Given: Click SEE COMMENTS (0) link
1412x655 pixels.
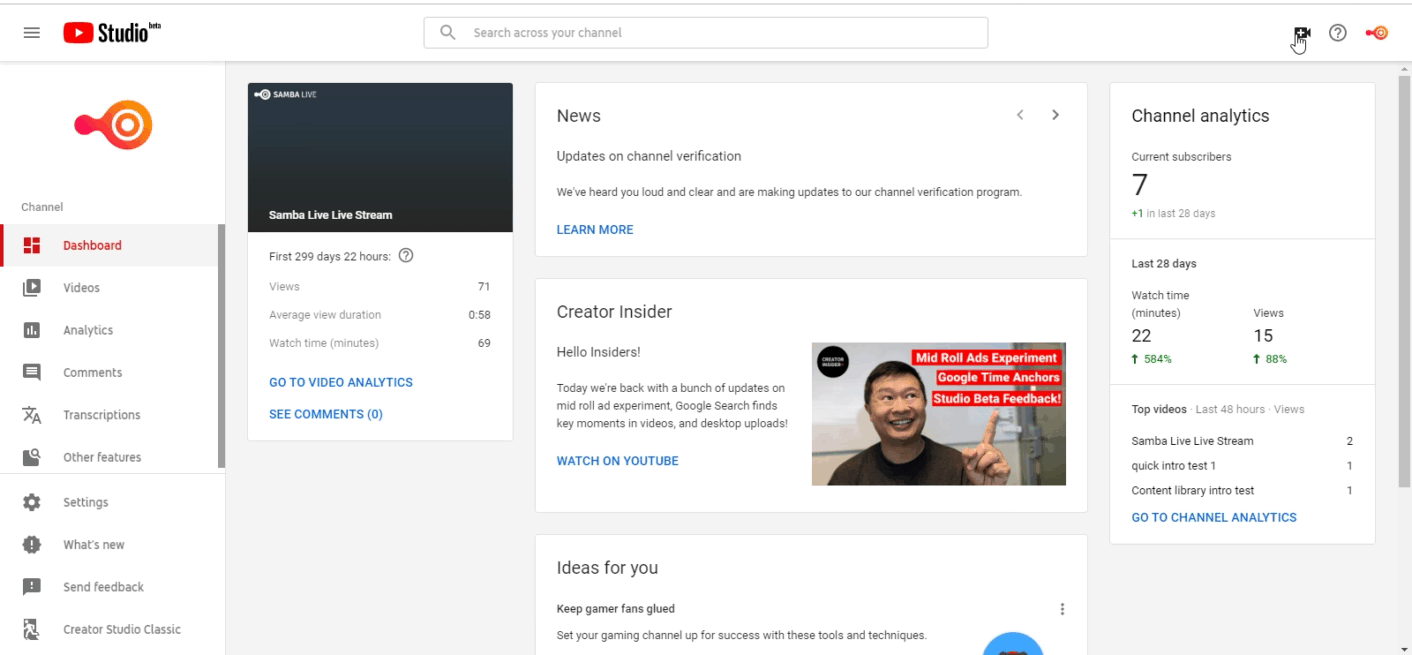Looking at the screenshot, I should click(x=326, y=414).
